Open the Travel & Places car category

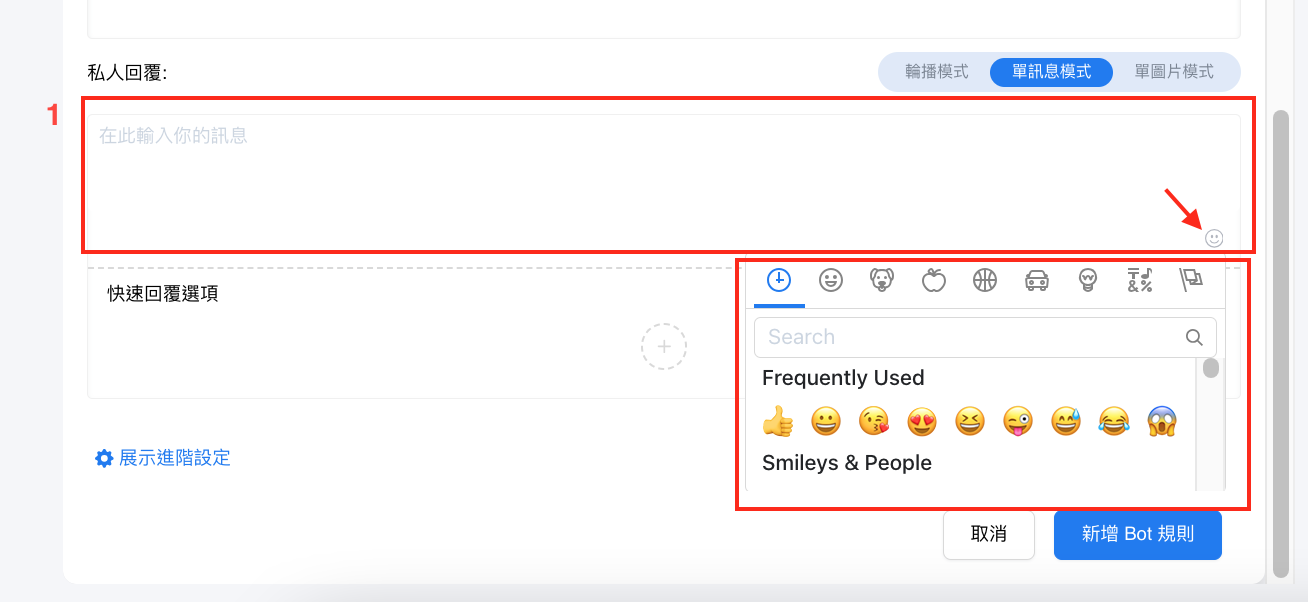pos(1037,280)
